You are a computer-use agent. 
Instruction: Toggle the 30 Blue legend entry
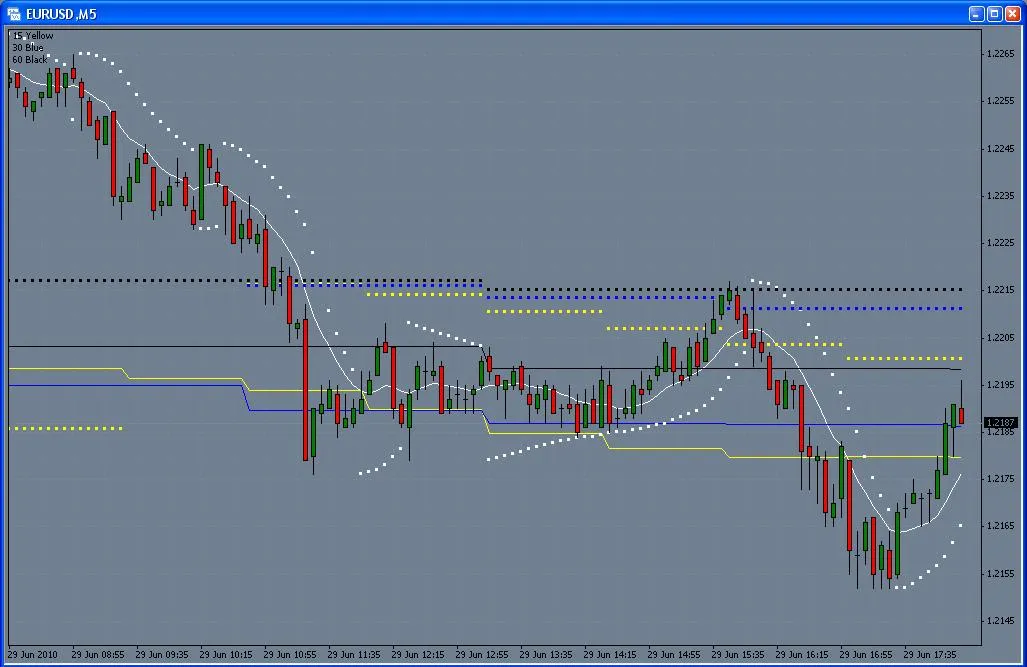click(x=26, y=46)
